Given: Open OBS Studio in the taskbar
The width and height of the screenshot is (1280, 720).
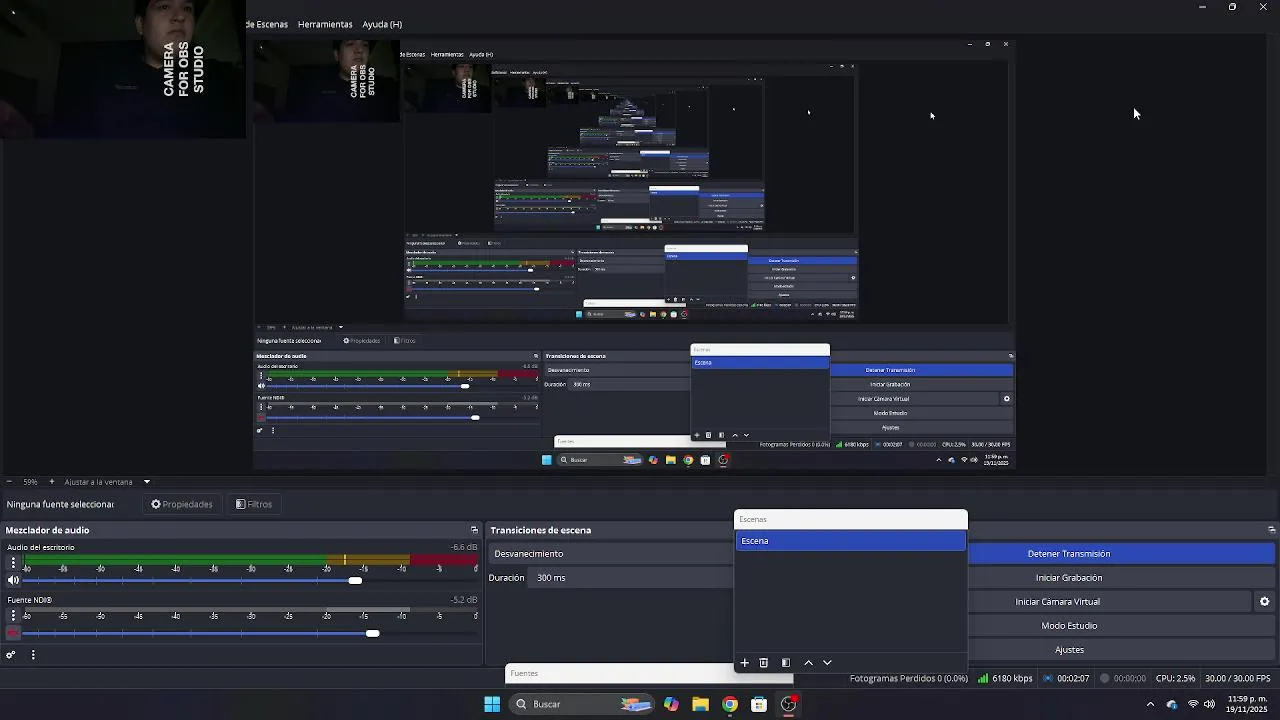Looking at the screenshot, I should (x=789, y=704).
